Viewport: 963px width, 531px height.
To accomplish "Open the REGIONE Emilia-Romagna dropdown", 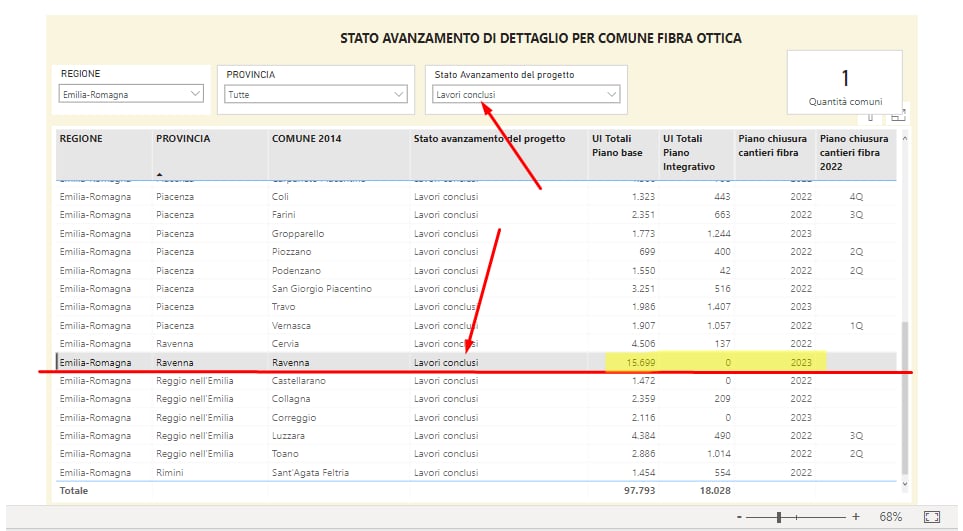I will 131,95.
